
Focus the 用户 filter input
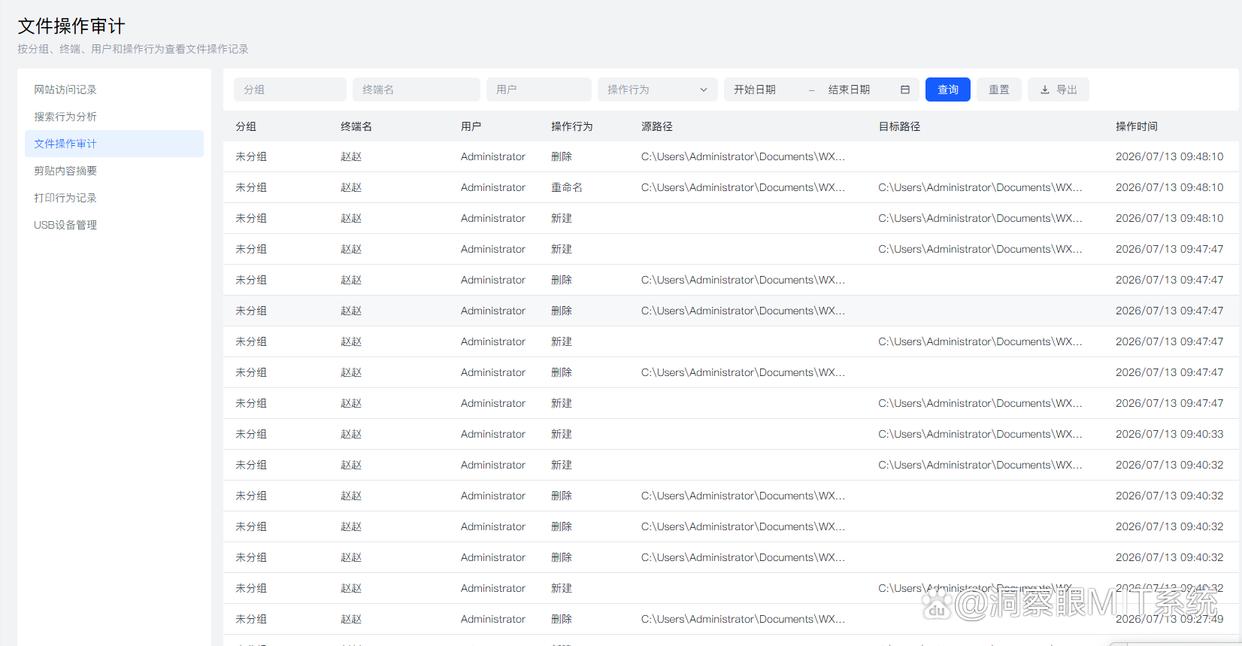tap(539, 90)
